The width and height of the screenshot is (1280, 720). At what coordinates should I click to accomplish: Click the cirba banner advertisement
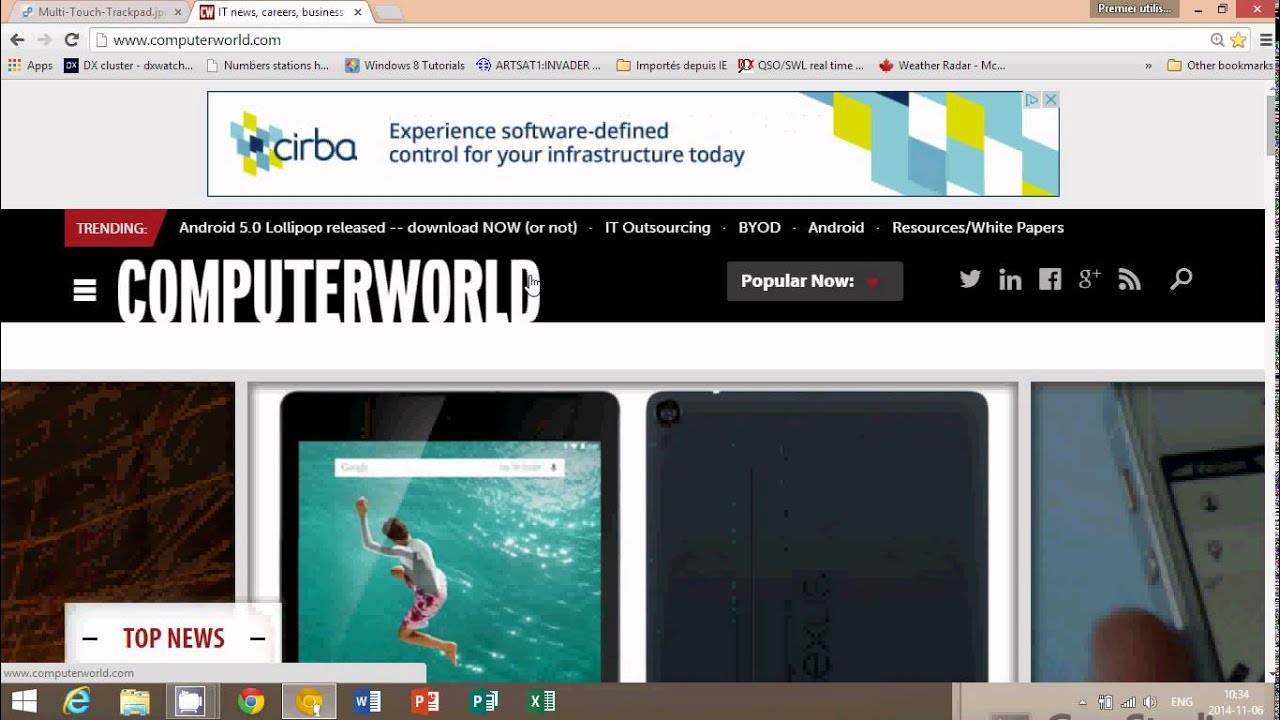coord(633,144)
